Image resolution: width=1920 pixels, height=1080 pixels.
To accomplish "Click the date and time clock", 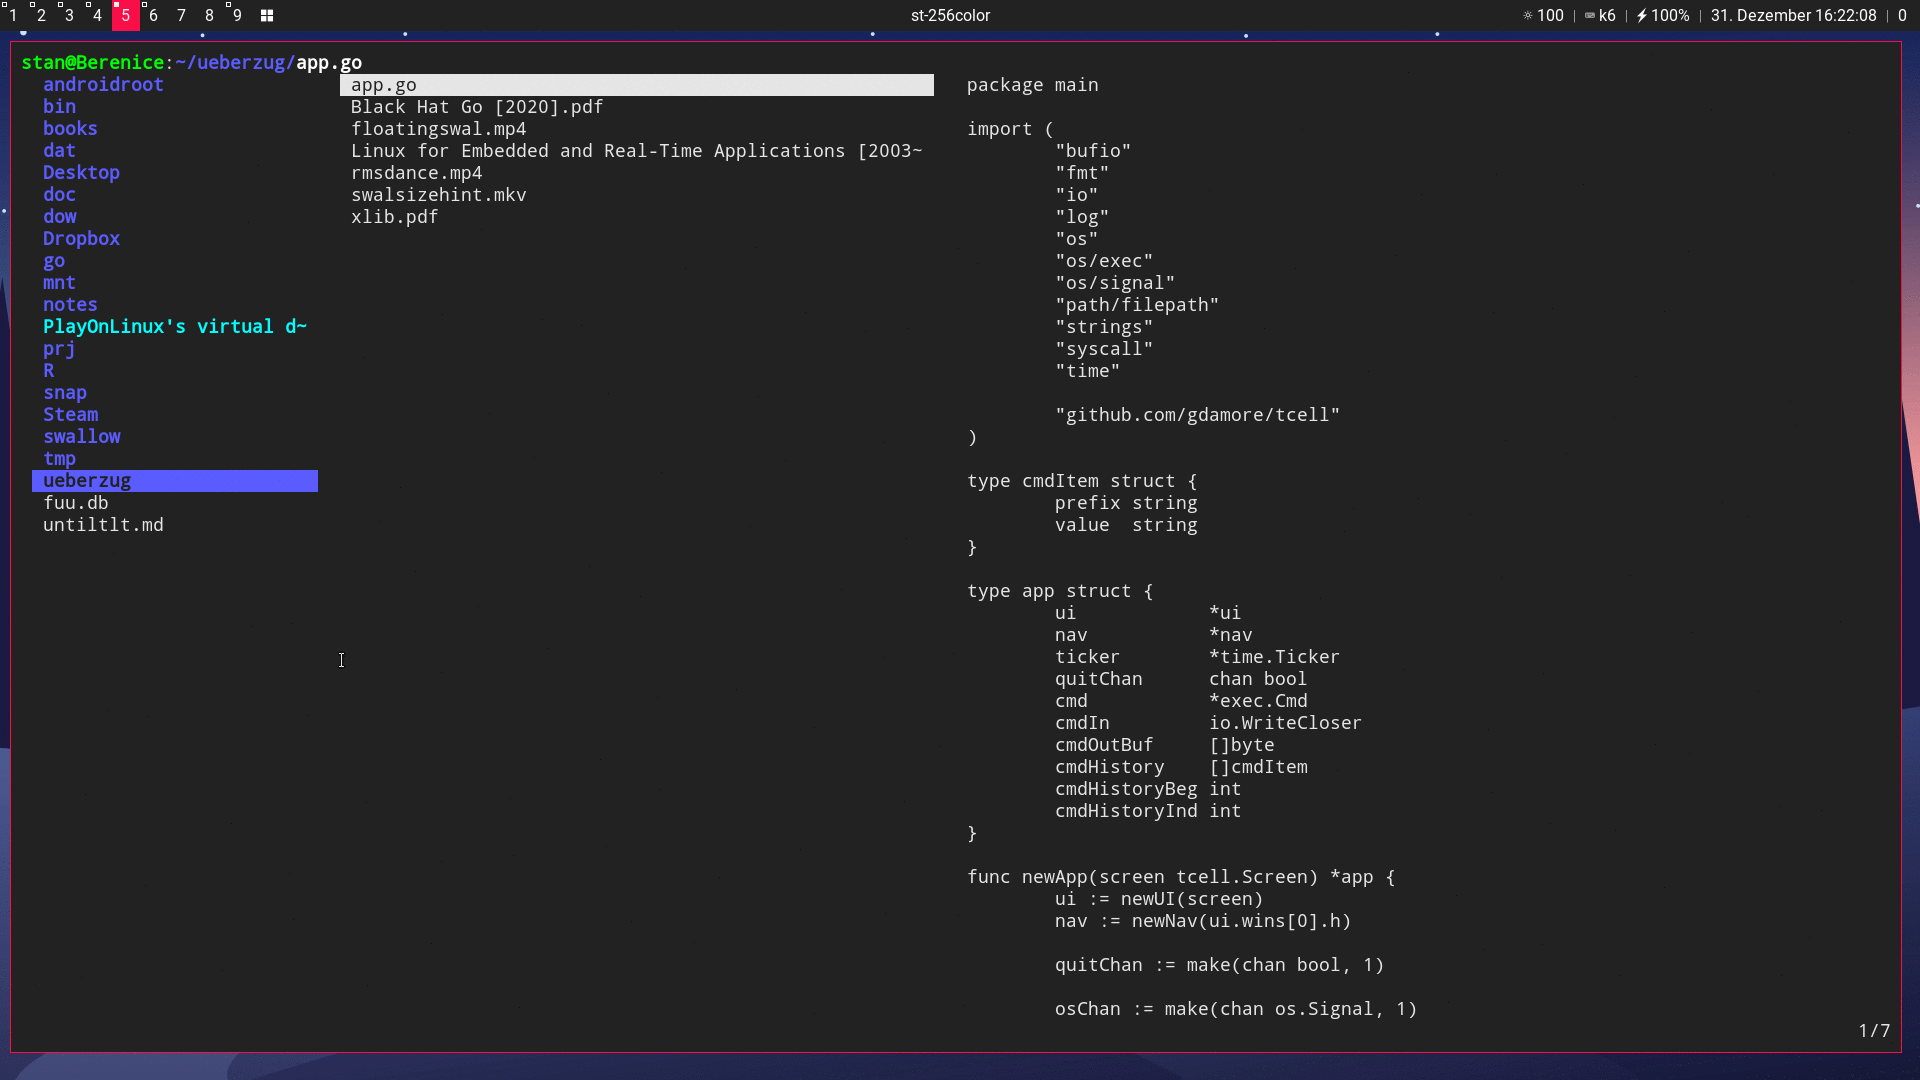I will tap(1793, 16).
